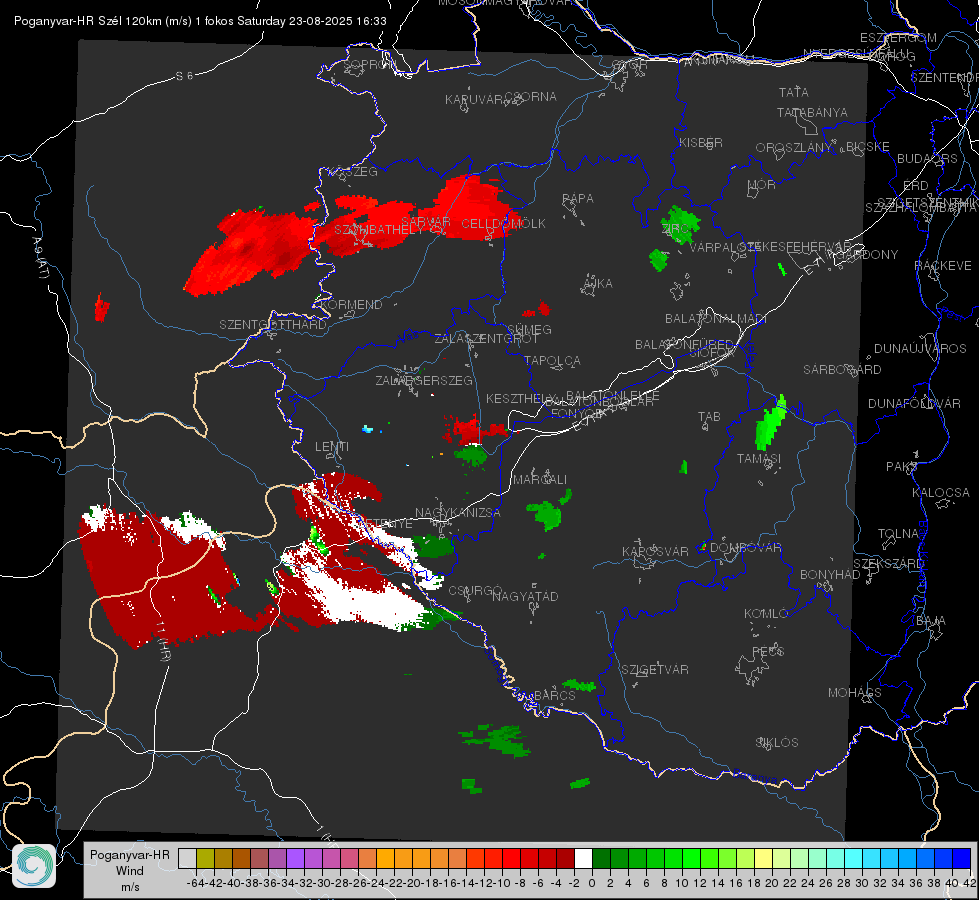Click the olive swatch next to the gray one
Image resolution: width=979 pixels, height=900 pixels.
pos(205,859)
